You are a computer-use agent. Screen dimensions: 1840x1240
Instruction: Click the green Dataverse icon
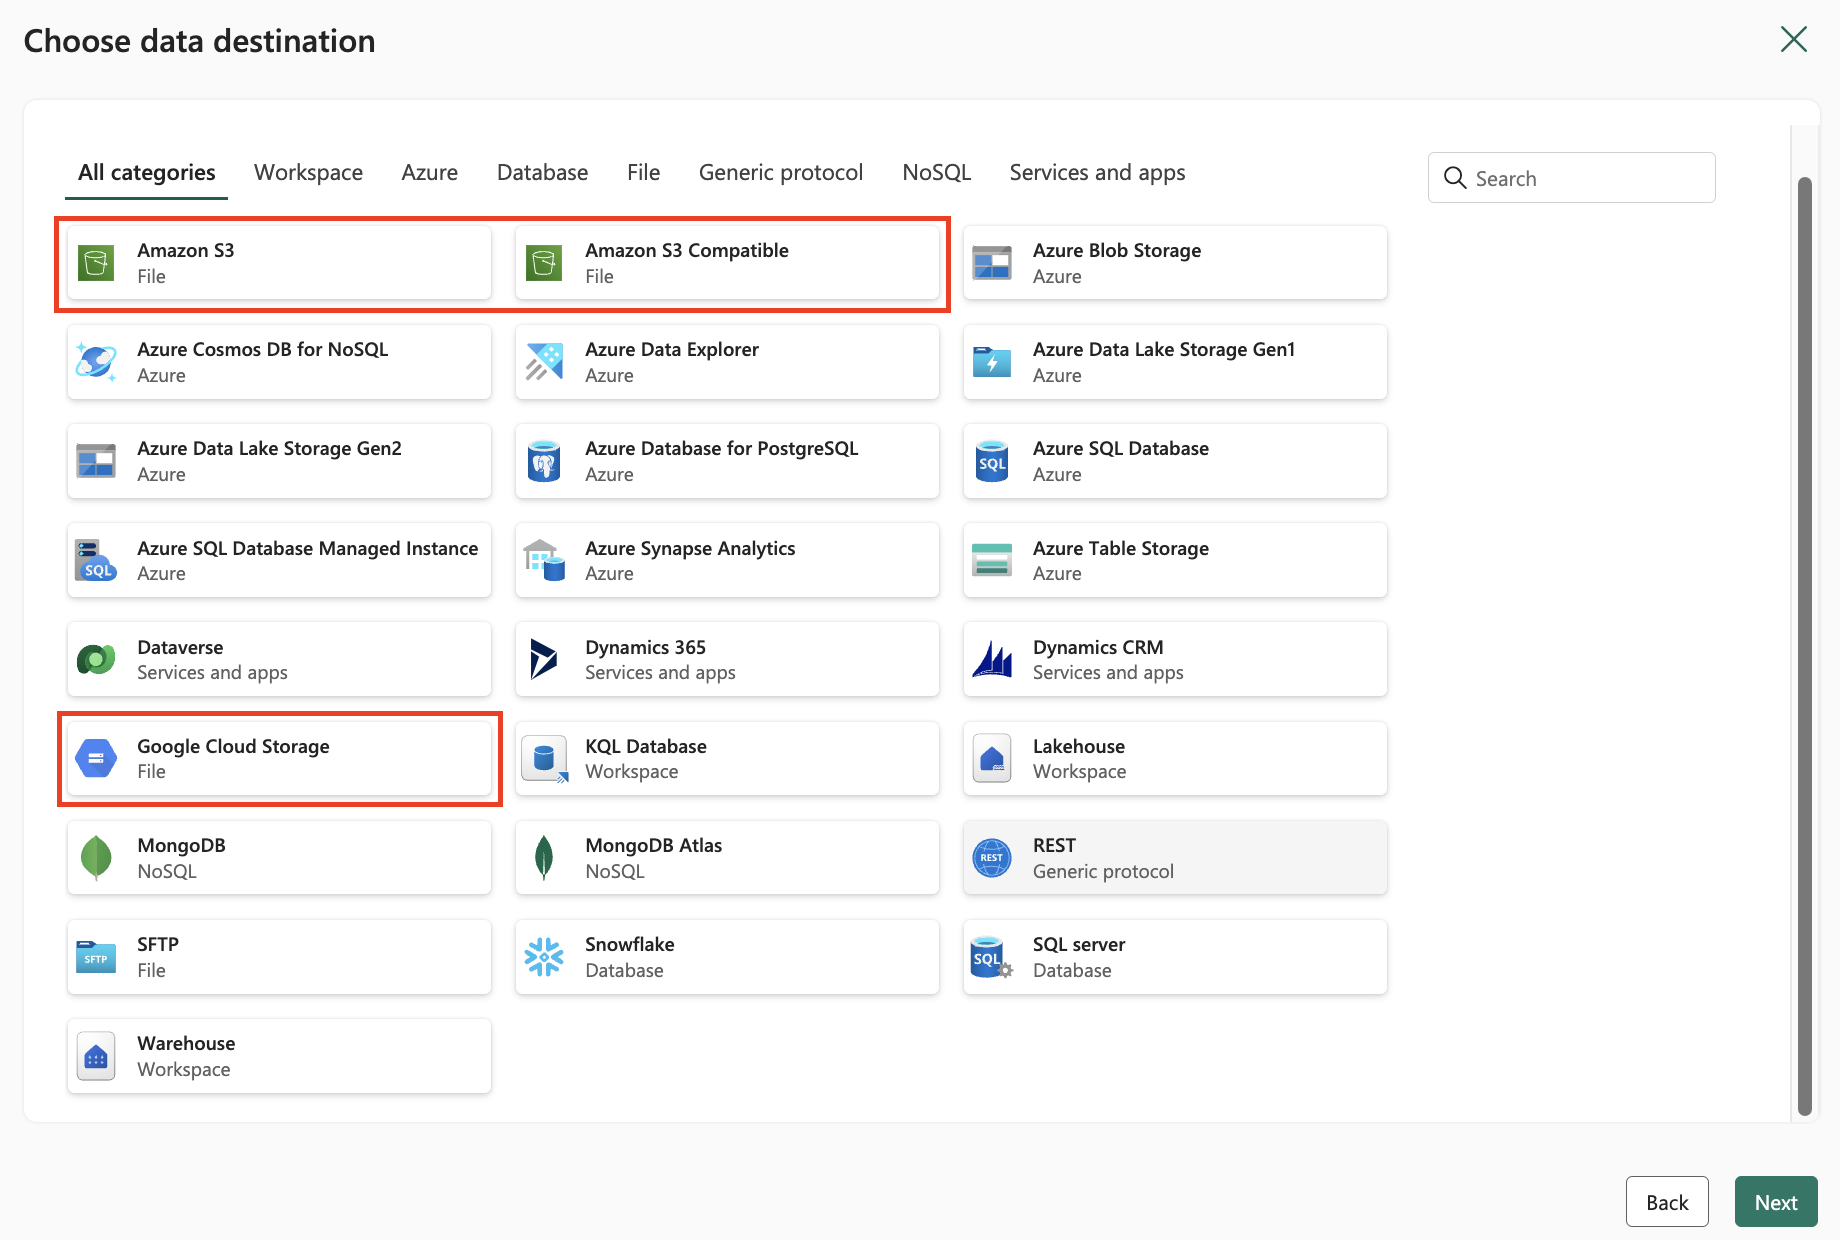pos(96,659)
